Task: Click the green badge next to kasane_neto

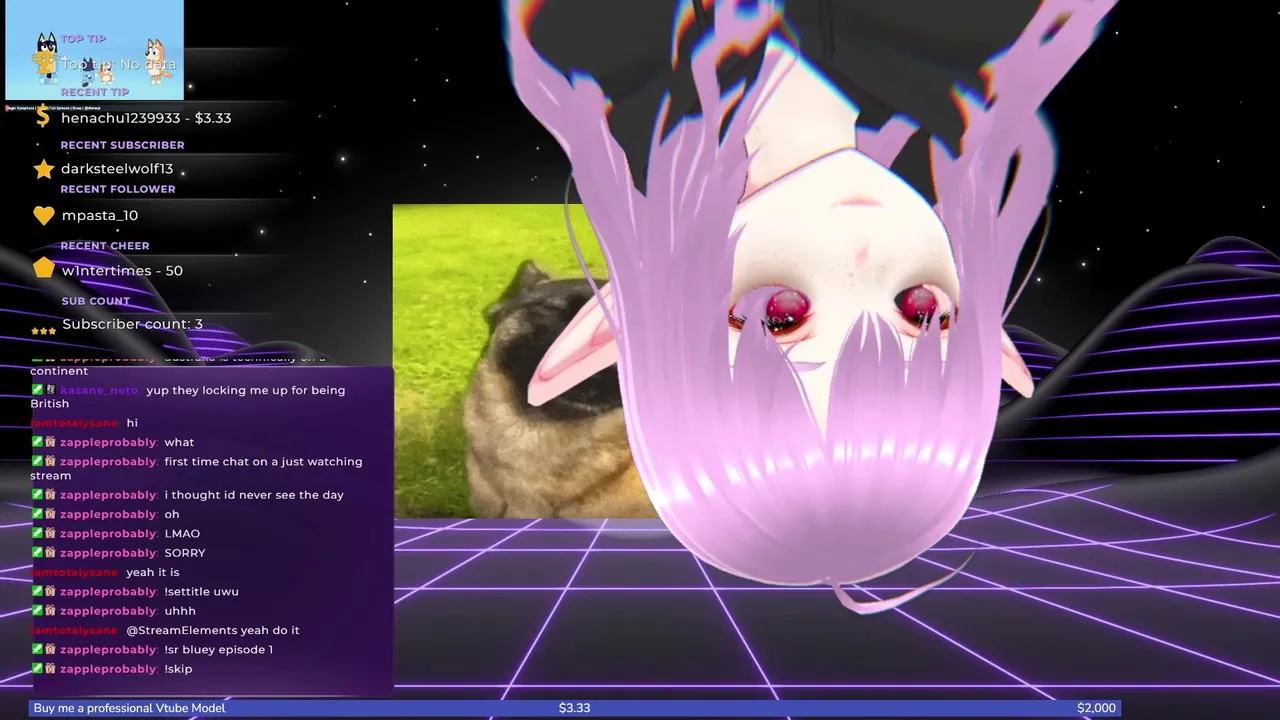Action: point(37,390)
